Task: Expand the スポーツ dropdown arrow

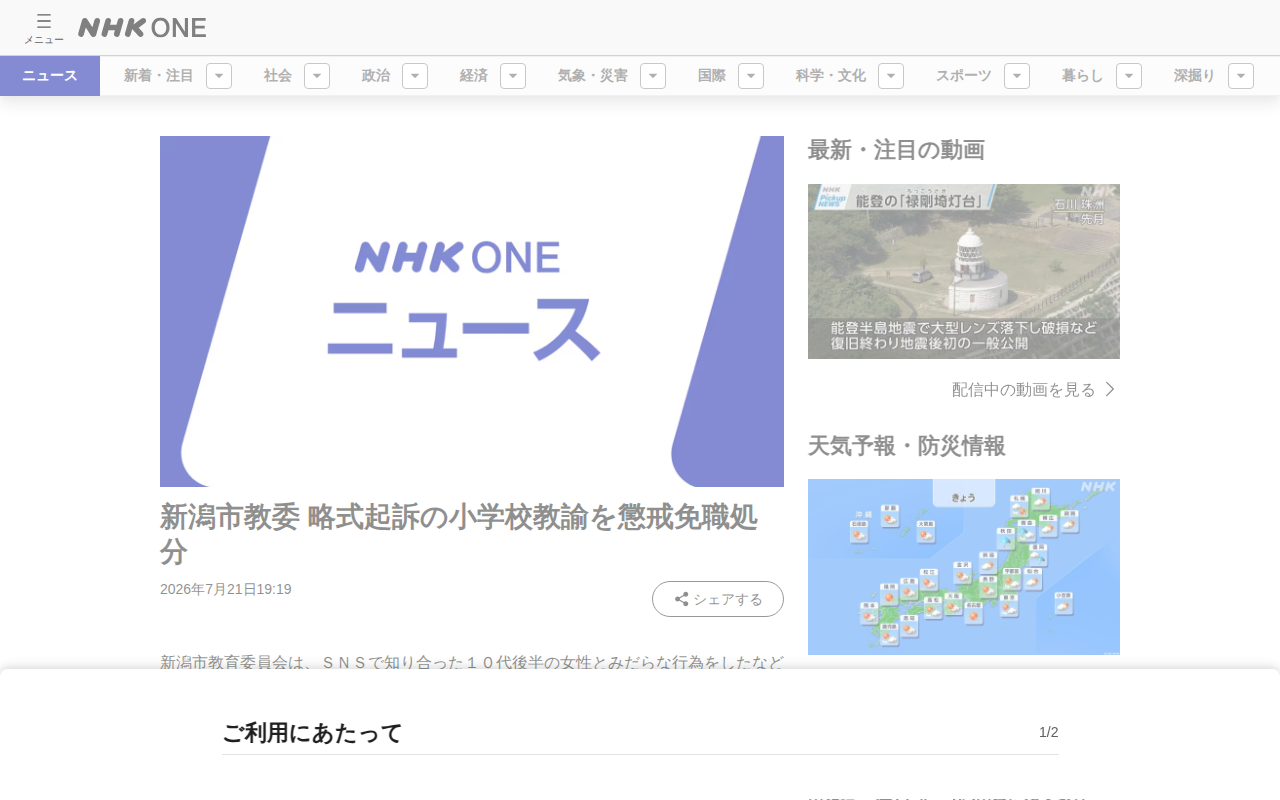Action: pos(1017,76)
